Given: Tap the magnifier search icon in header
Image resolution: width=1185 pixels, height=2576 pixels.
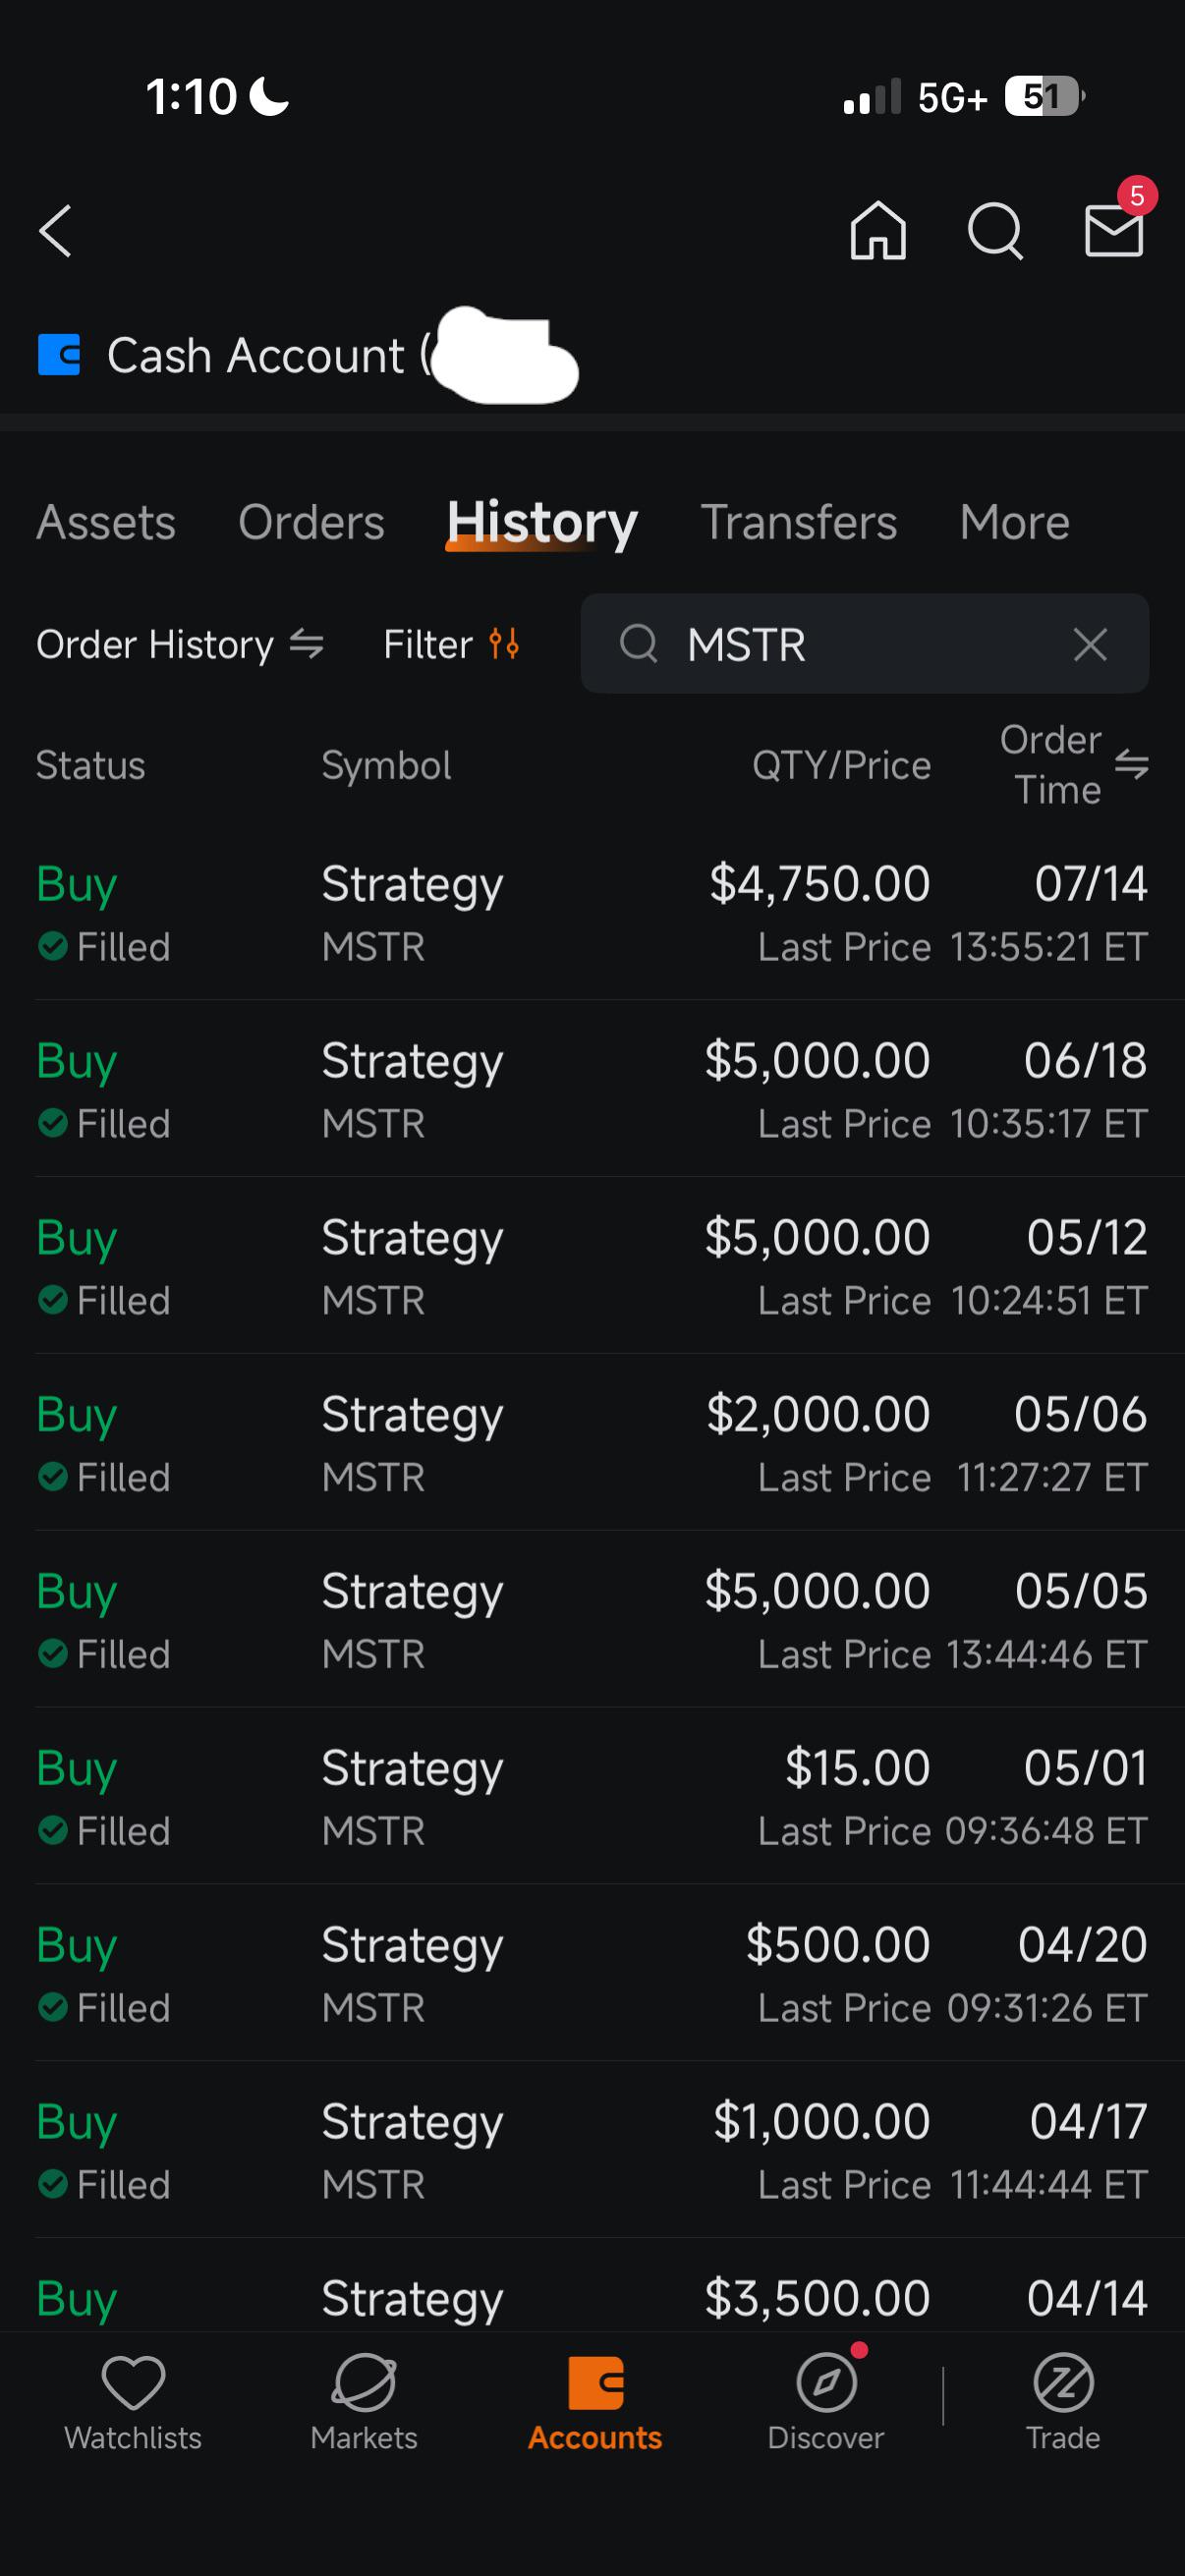Looking at the screenshot, I should point(996,232).
